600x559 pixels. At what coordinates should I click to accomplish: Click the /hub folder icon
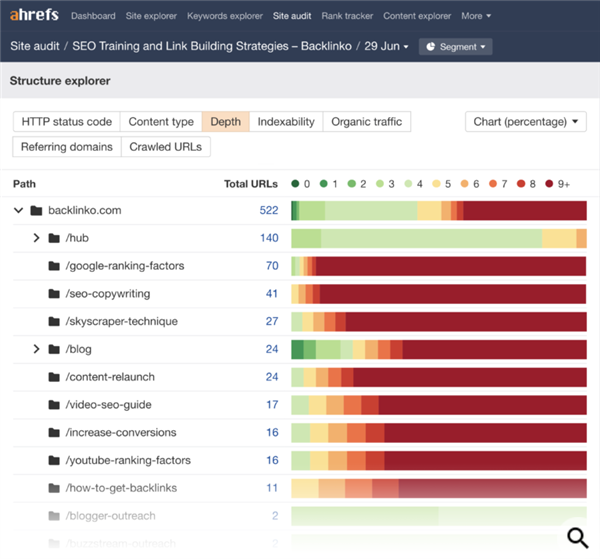click(54, 238)
